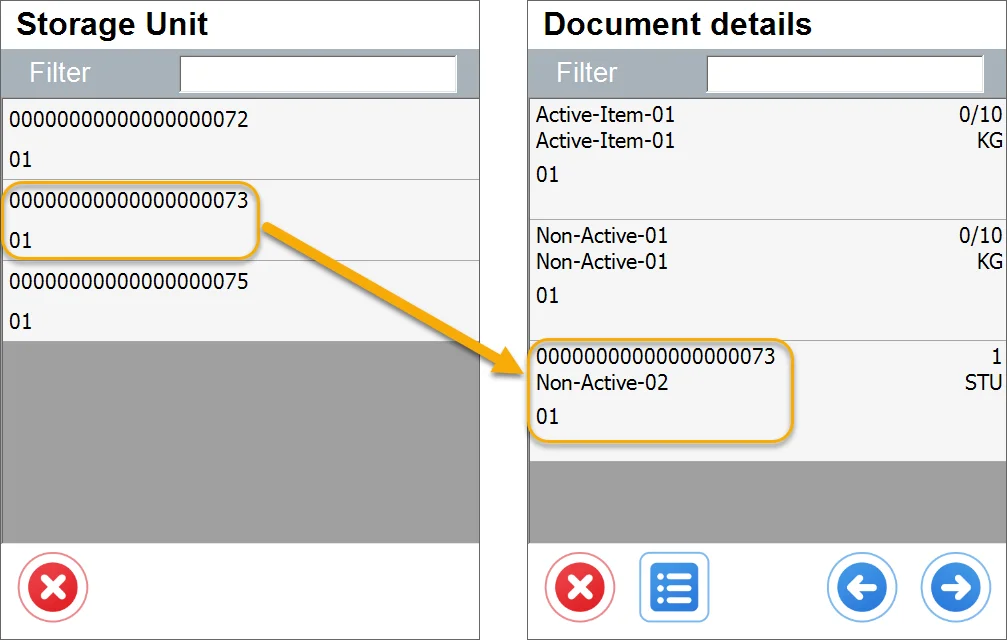The height and width of the screenshot is (640, 1007).
Task: Click empty gray area below storage units
Action: pos(240,440)
